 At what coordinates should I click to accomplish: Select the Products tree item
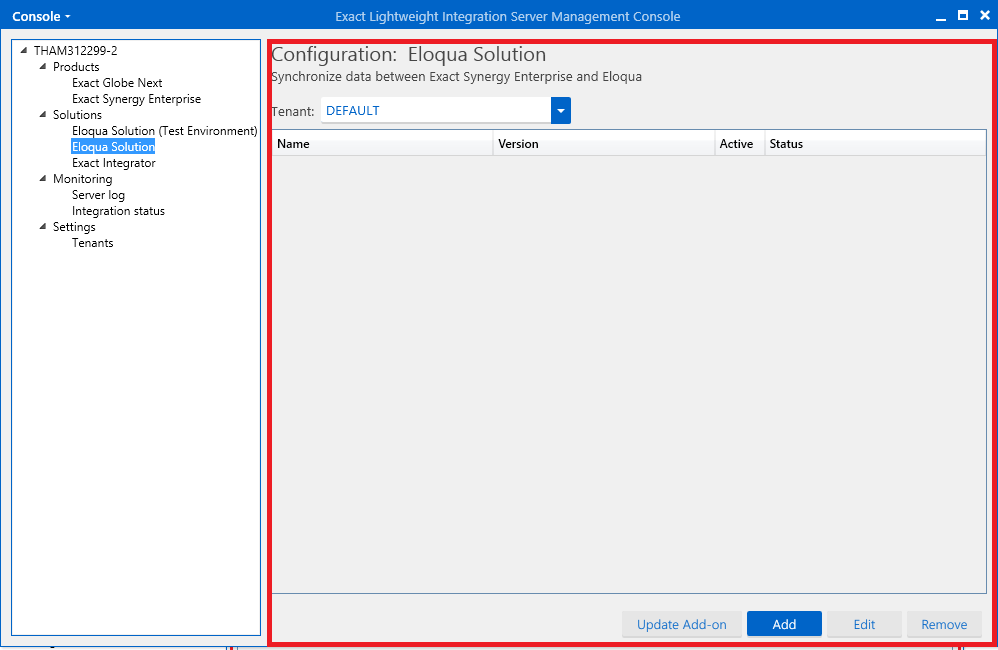(76, 67)
